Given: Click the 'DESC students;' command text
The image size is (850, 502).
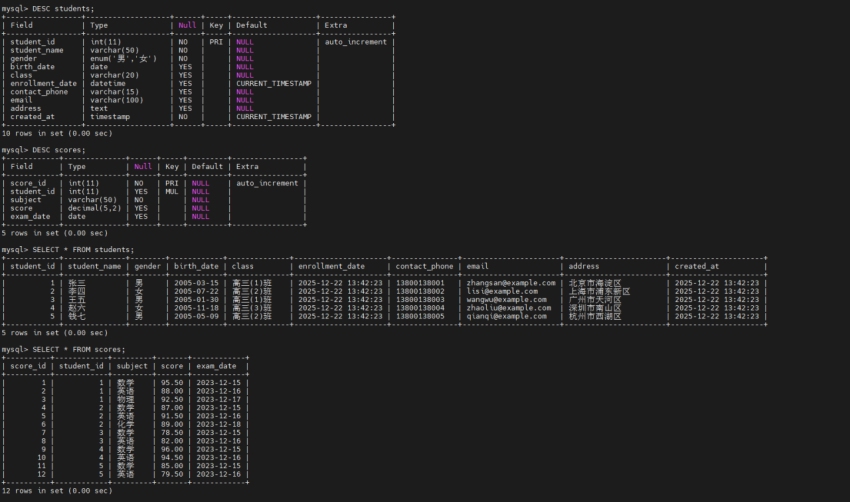Looking at the screenshot, I should click(x=63, y=9).
